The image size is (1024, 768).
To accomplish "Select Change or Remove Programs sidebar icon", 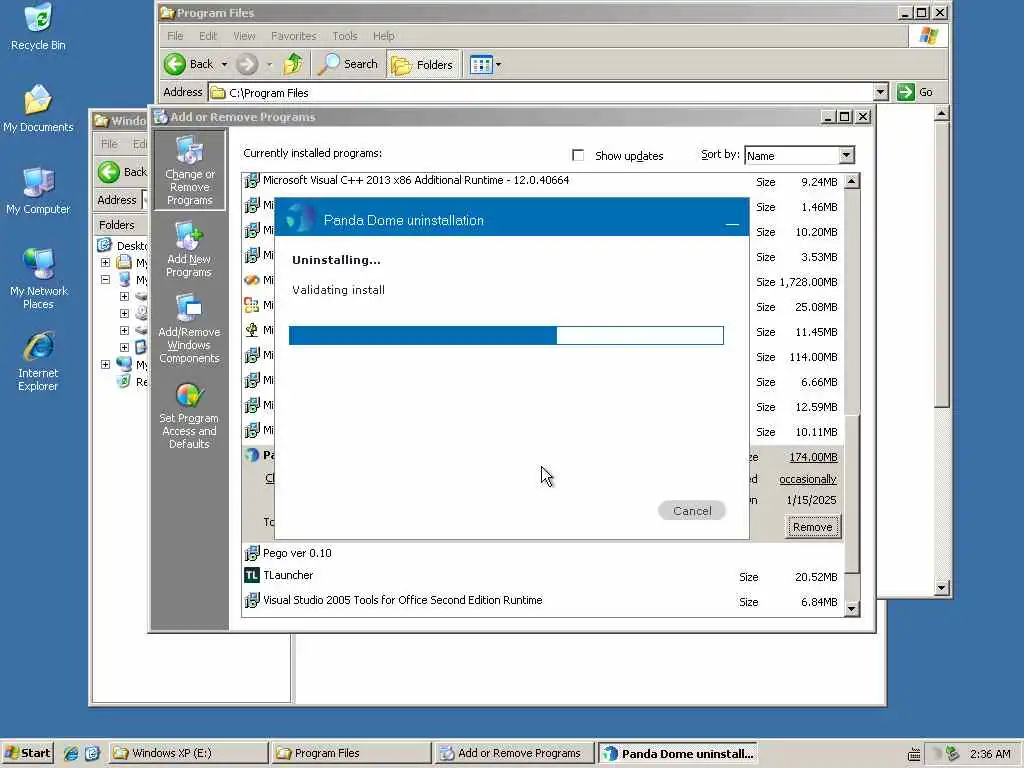I will pos(189,170).
